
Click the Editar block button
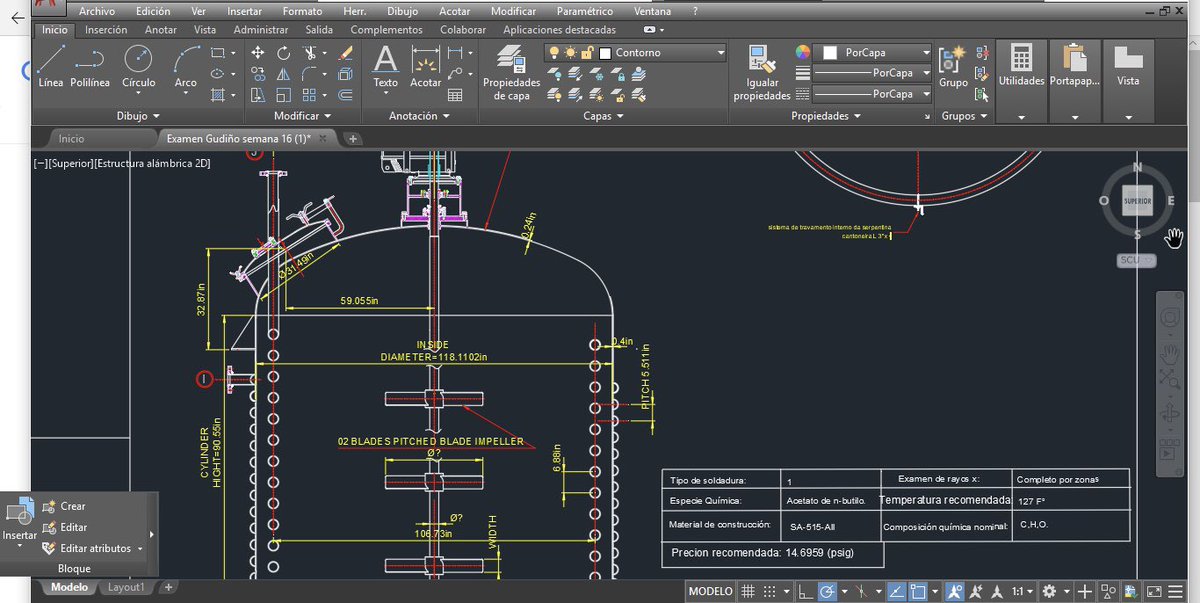click(x=65, y=527)
